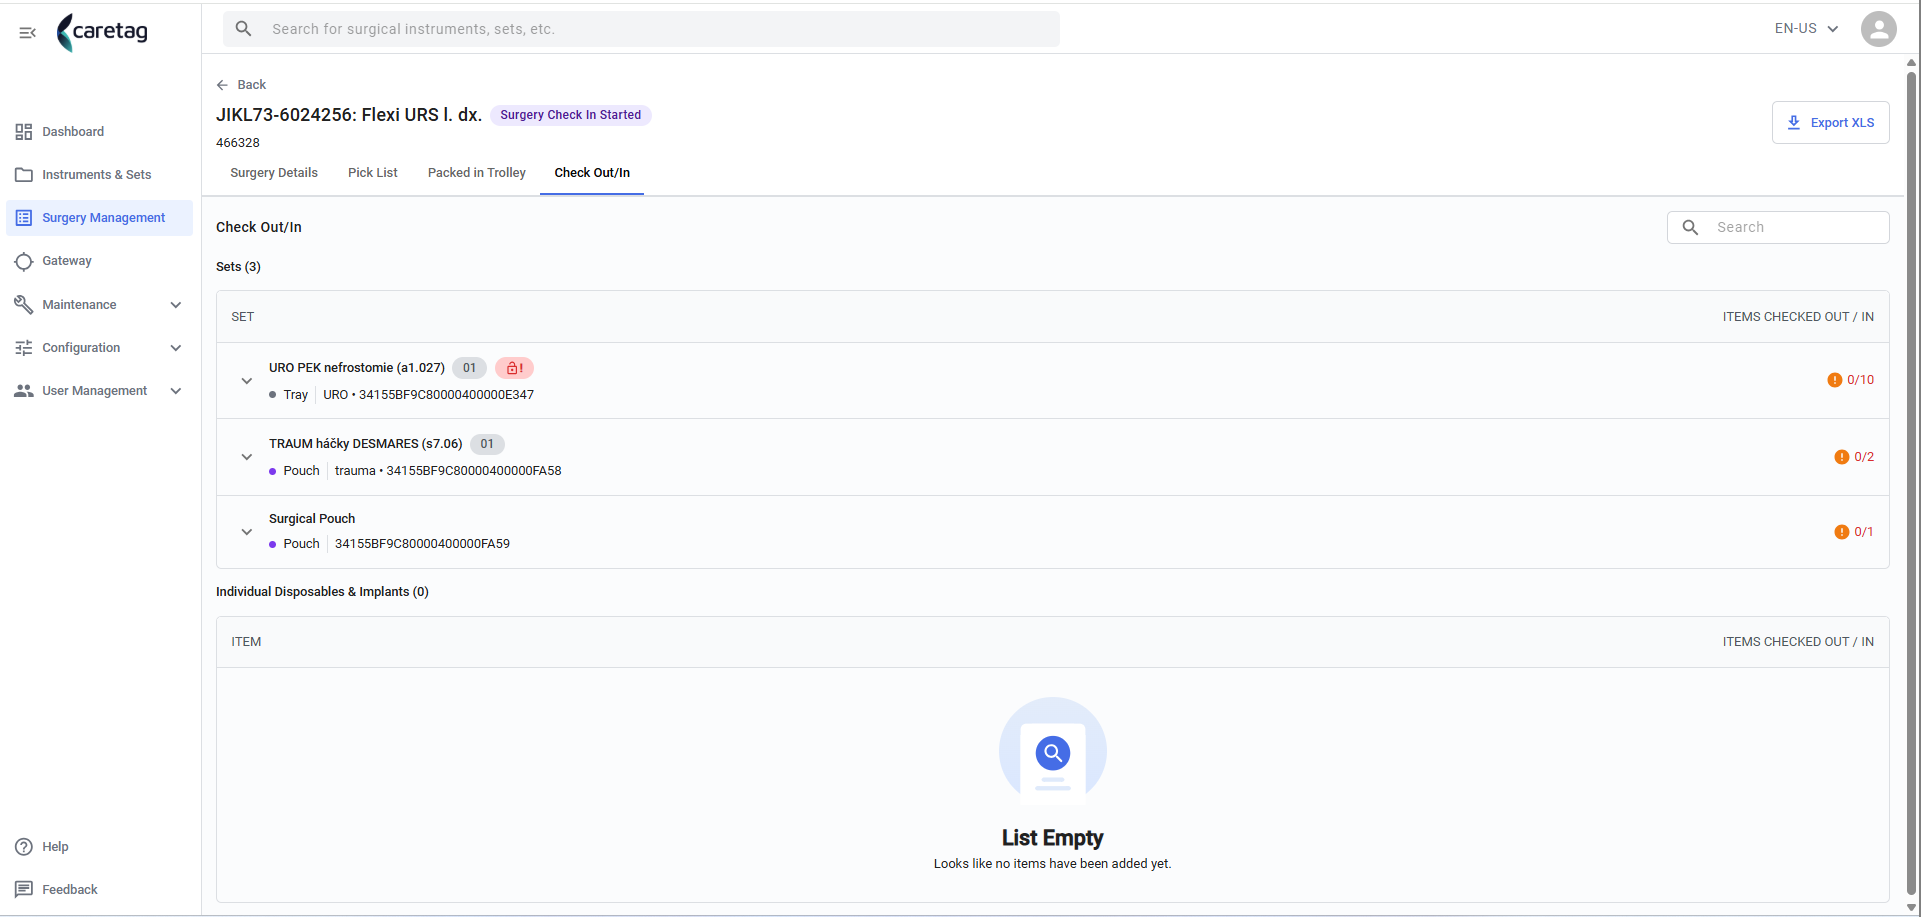This screenshot has width=1921, height=917.
Task: Click Individual Disposables & Implants (0) heading
Action: tap(322, 592)
